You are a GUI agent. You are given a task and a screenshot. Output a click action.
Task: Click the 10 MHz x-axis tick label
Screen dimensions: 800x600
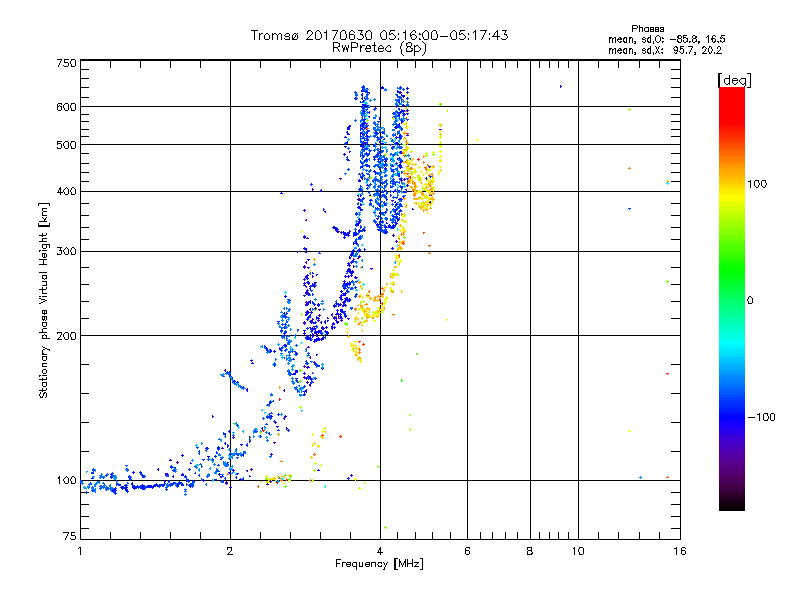(x=578, y=551)
